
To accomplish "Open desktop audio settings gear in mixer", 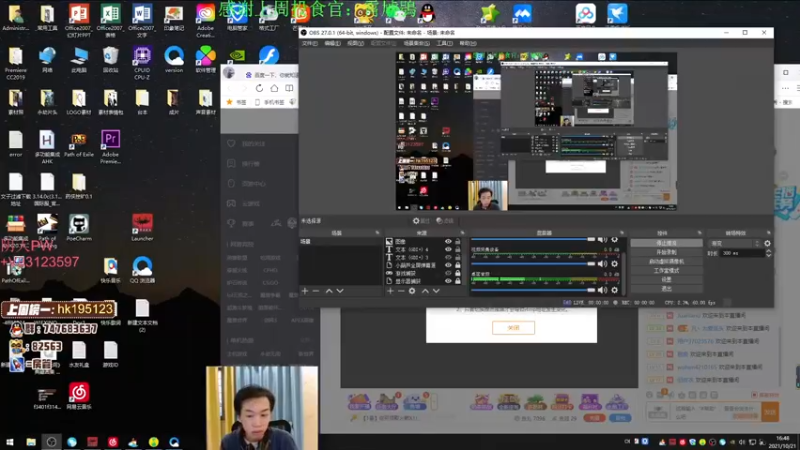I will 615,290.
